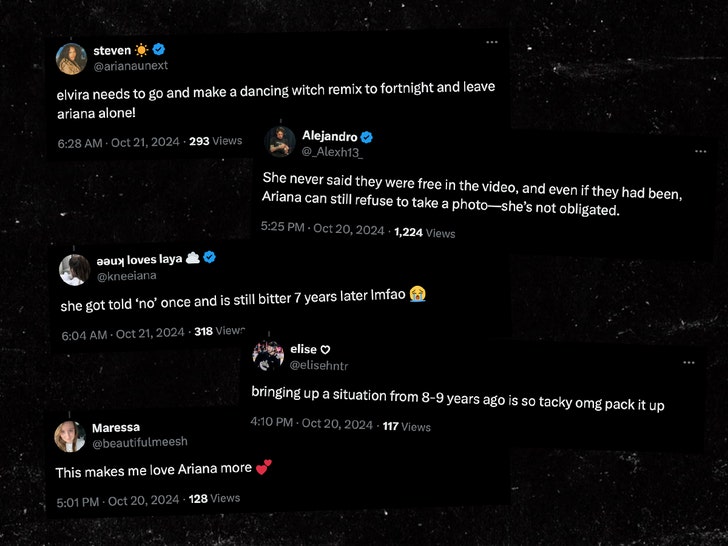Image resolution: width=728 pixels, height=546 pixels.
Task: Open elise's profile avatar
Action: [268, 355]
